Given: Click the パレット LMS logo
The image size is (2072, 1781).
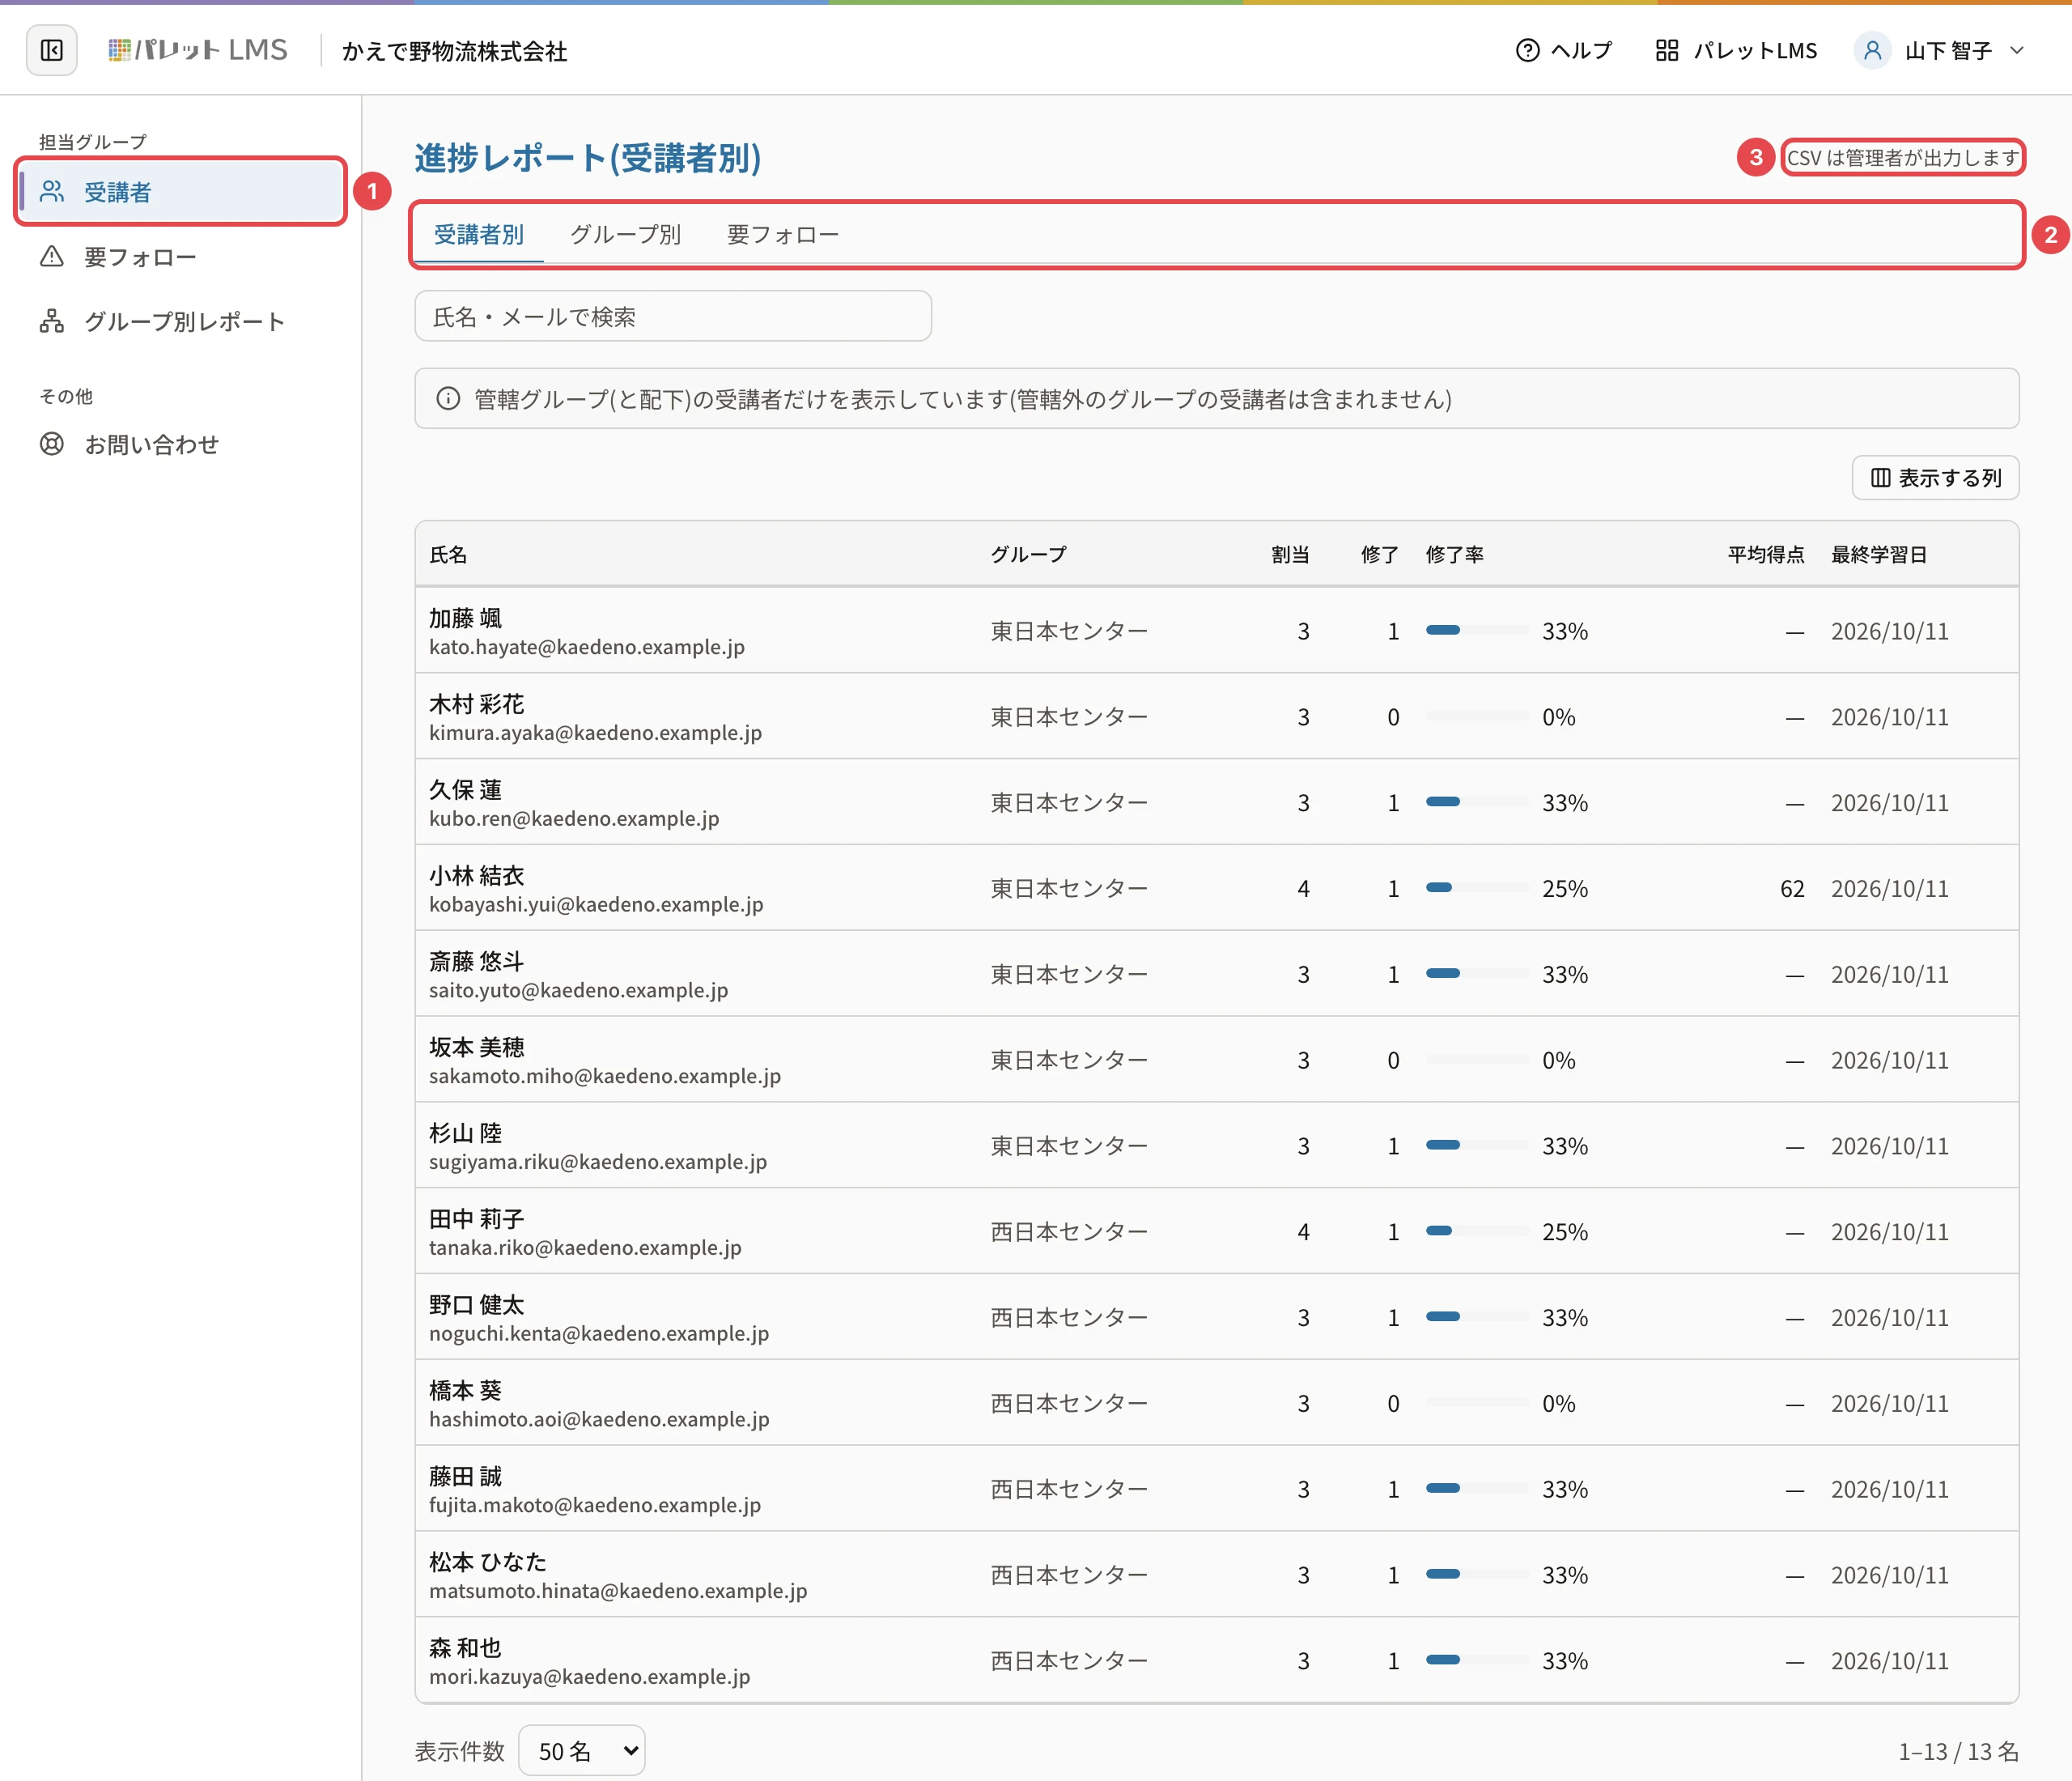Looking at the screenshot, I should pyautogui.click(x=198, y=50).
